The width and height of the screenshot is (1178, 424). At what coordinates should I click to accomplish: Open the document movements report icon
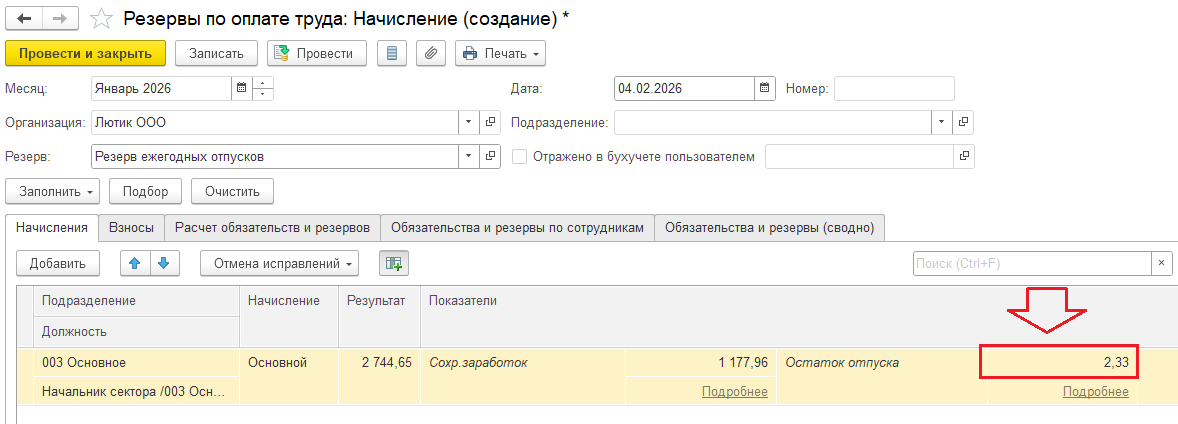point(391,53)
